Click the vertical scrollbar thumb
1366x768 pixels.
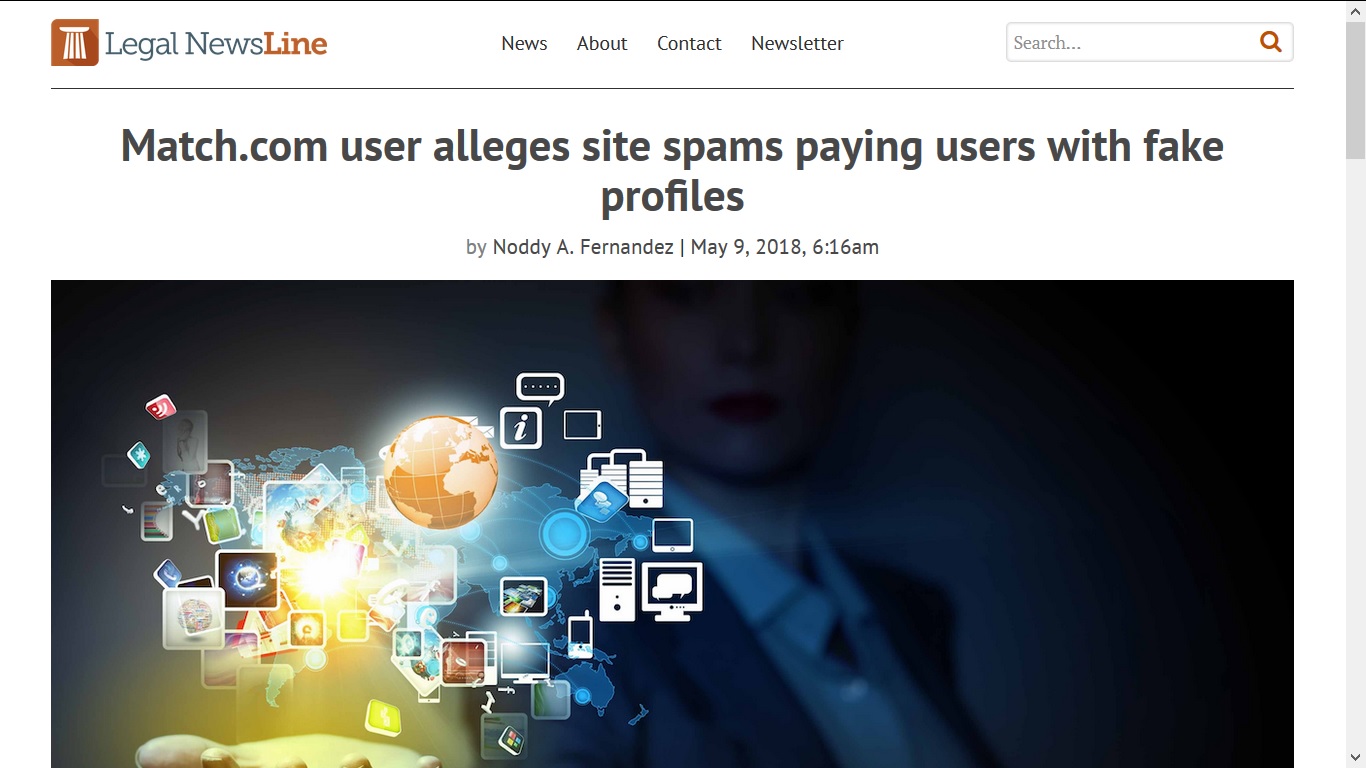point(1356,88)
